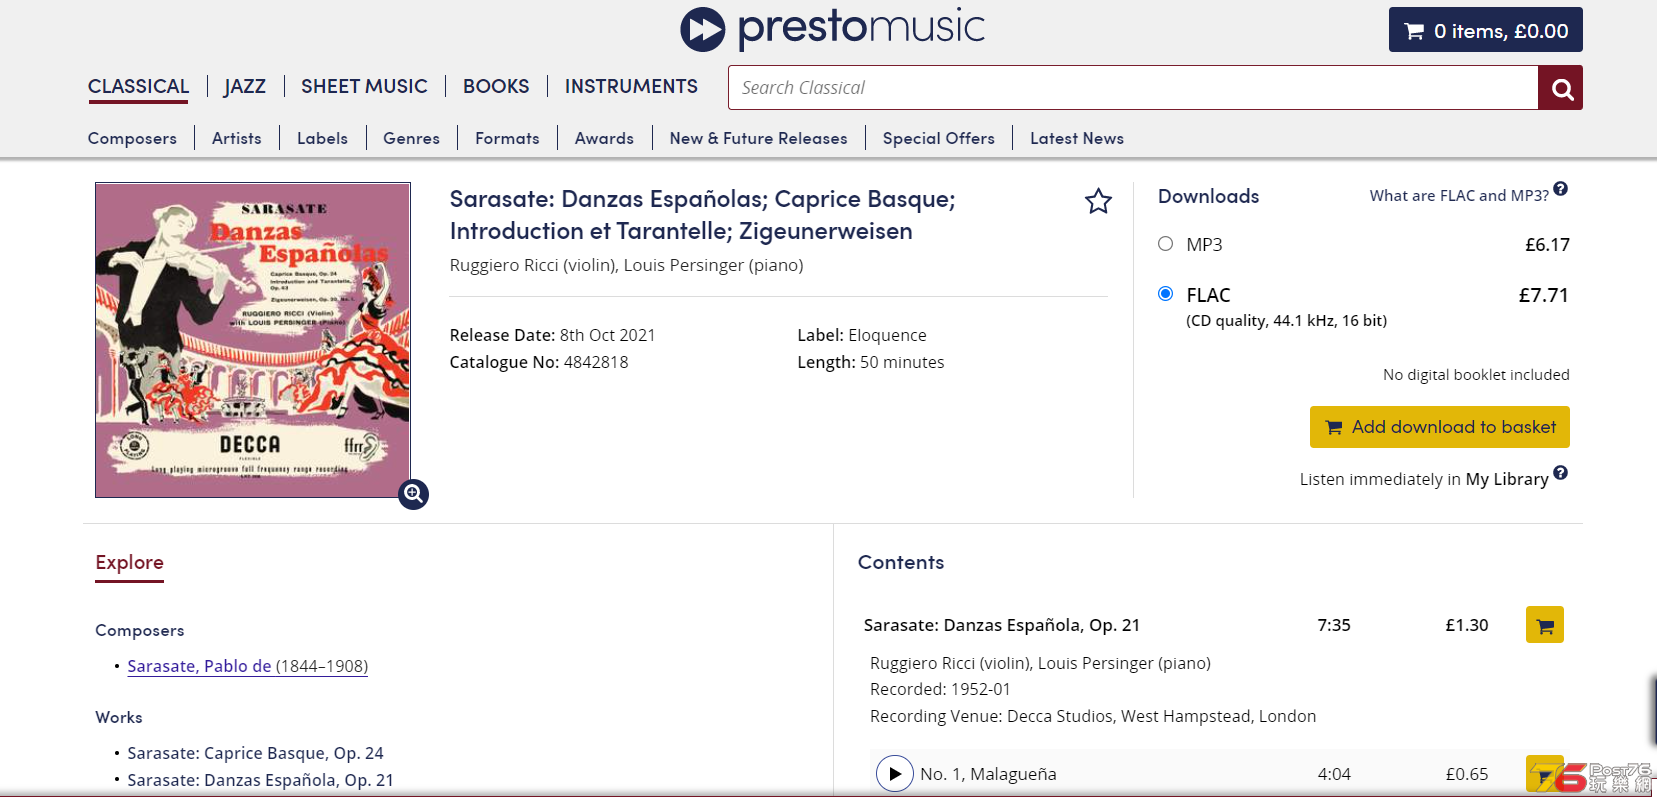Go to Labels submenu

pos(322,138)
